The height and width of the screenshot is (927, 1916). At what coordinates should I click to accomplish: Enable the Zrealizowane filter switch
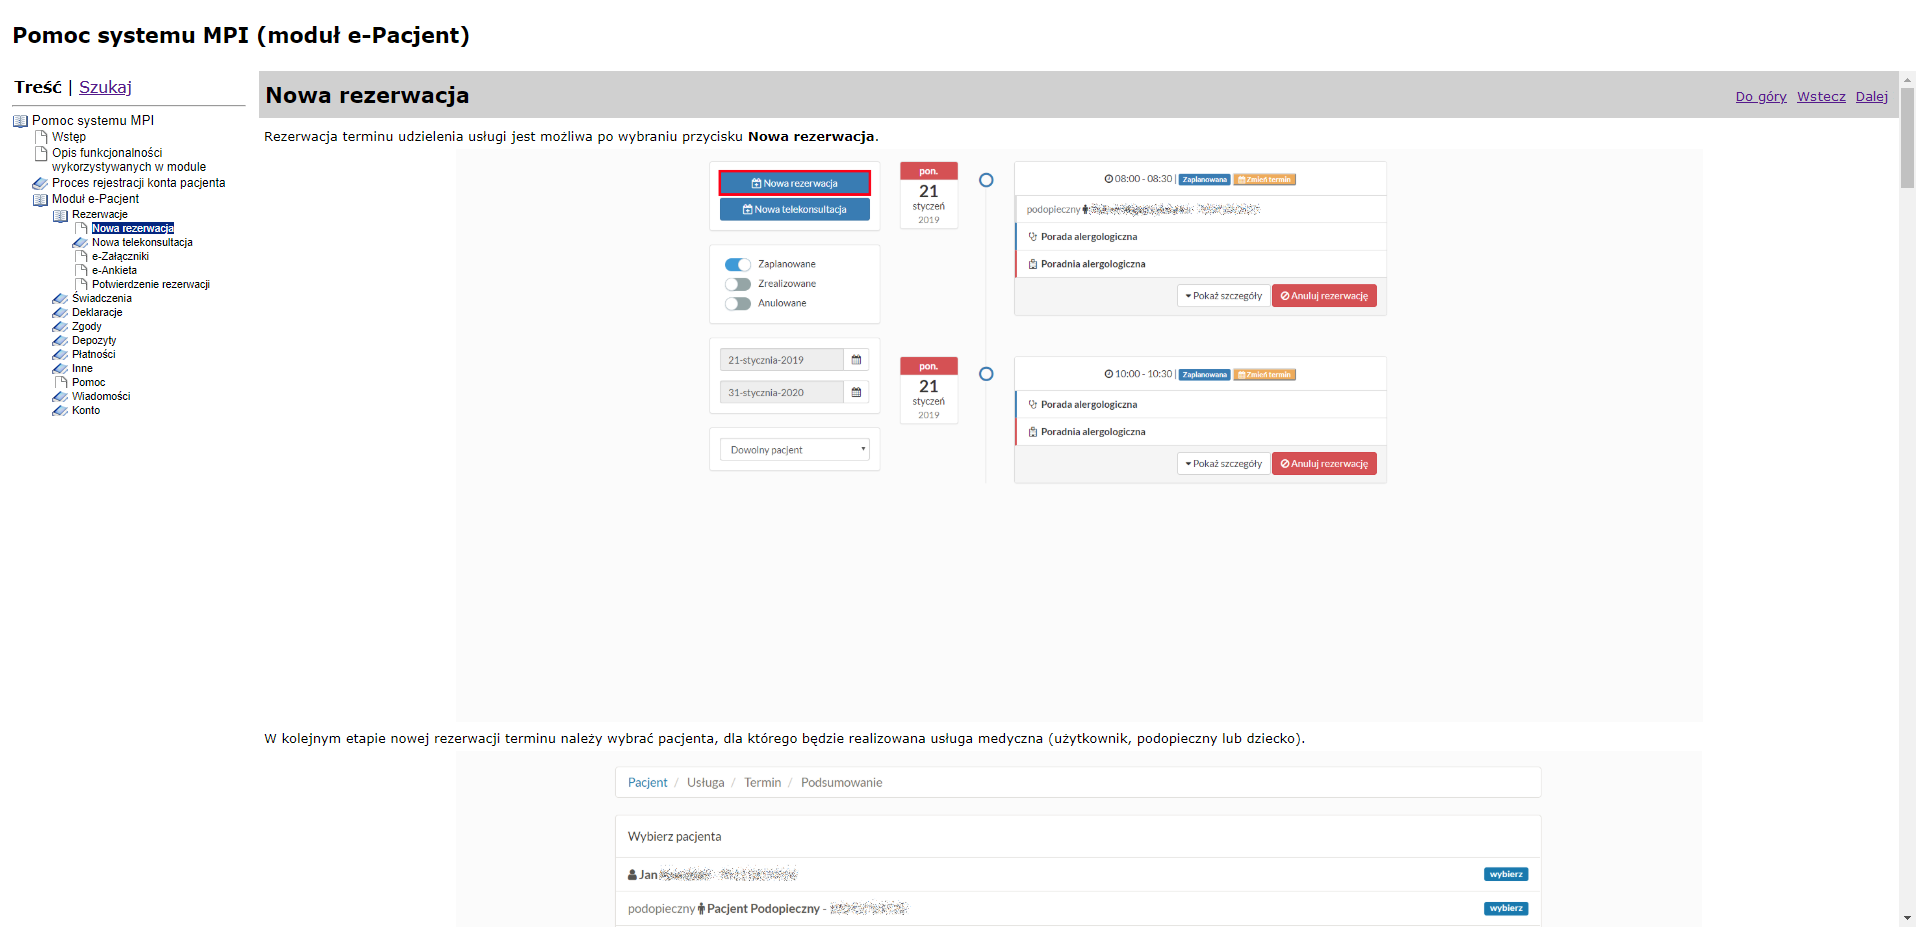pyautogui.click(x=738, y=284)
